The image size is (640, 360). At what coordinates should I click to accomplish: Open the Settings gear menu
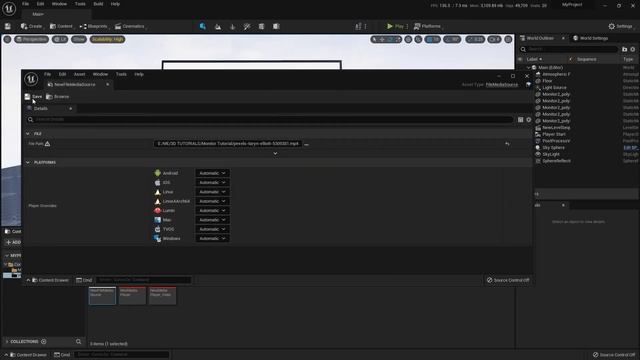click(x=620, y=27)
